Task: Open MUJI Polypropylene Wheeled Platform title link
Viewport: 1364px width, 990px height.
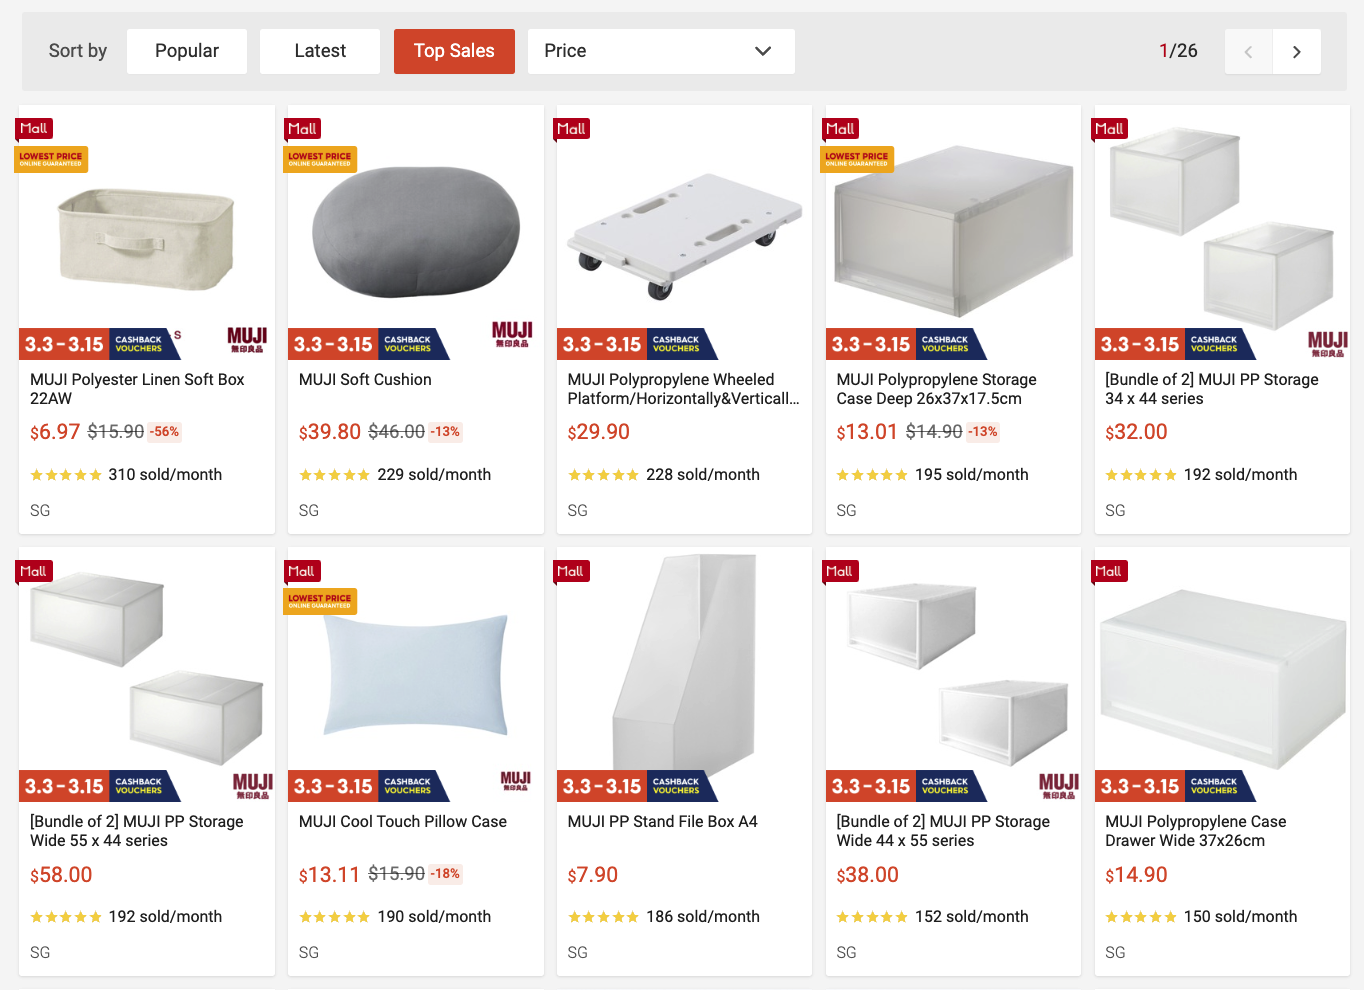Action: pyautogui.click(x=682, y=389)
